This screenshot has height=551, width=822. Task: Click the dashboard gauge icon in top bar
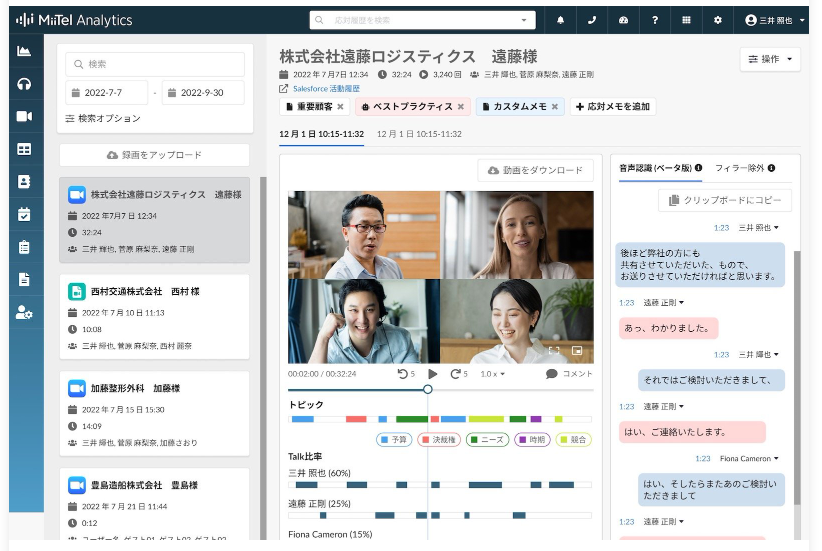click(623, 20)
